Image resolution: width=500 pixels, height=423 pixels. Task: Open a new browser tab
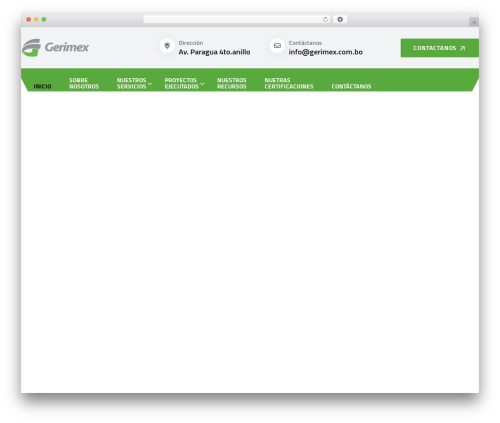474,22
